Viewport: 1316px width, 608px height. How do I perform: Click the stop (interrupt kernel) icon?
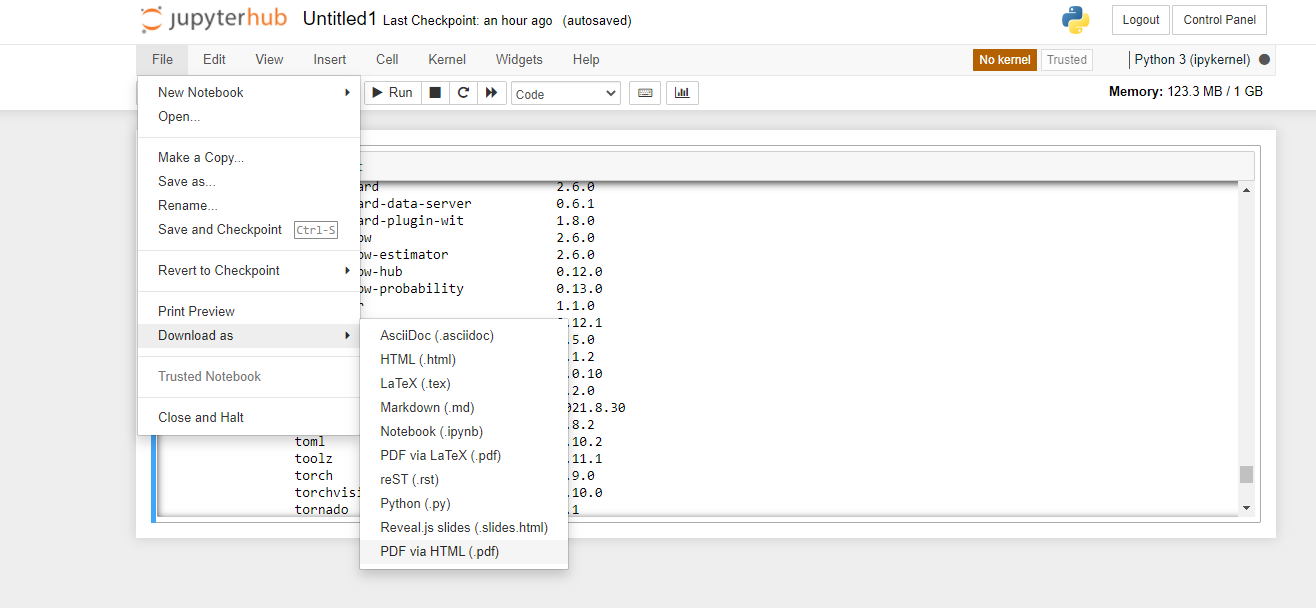pyautogui.click(x=435, y=93)
